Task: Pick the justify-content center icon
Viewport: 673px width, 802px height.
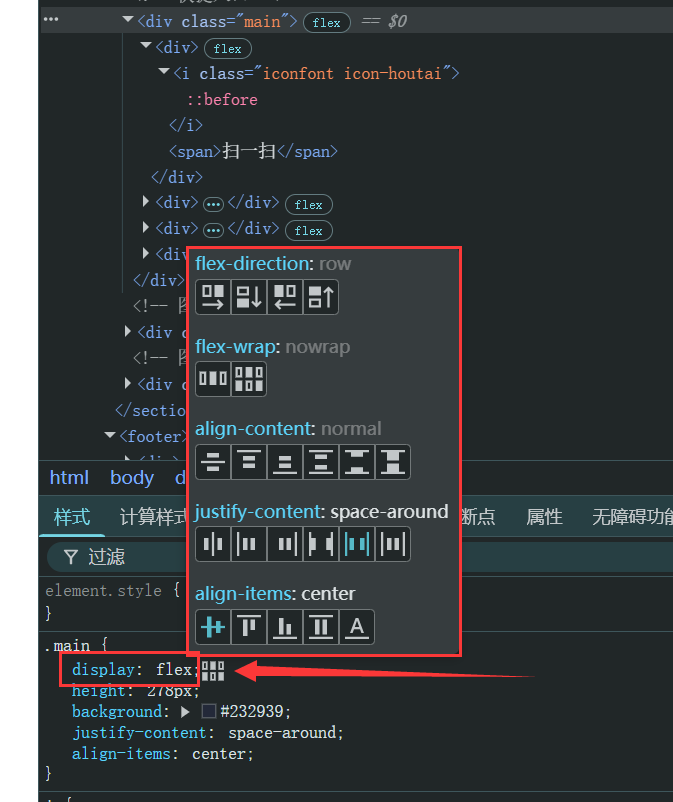Action: pos(213,544)
